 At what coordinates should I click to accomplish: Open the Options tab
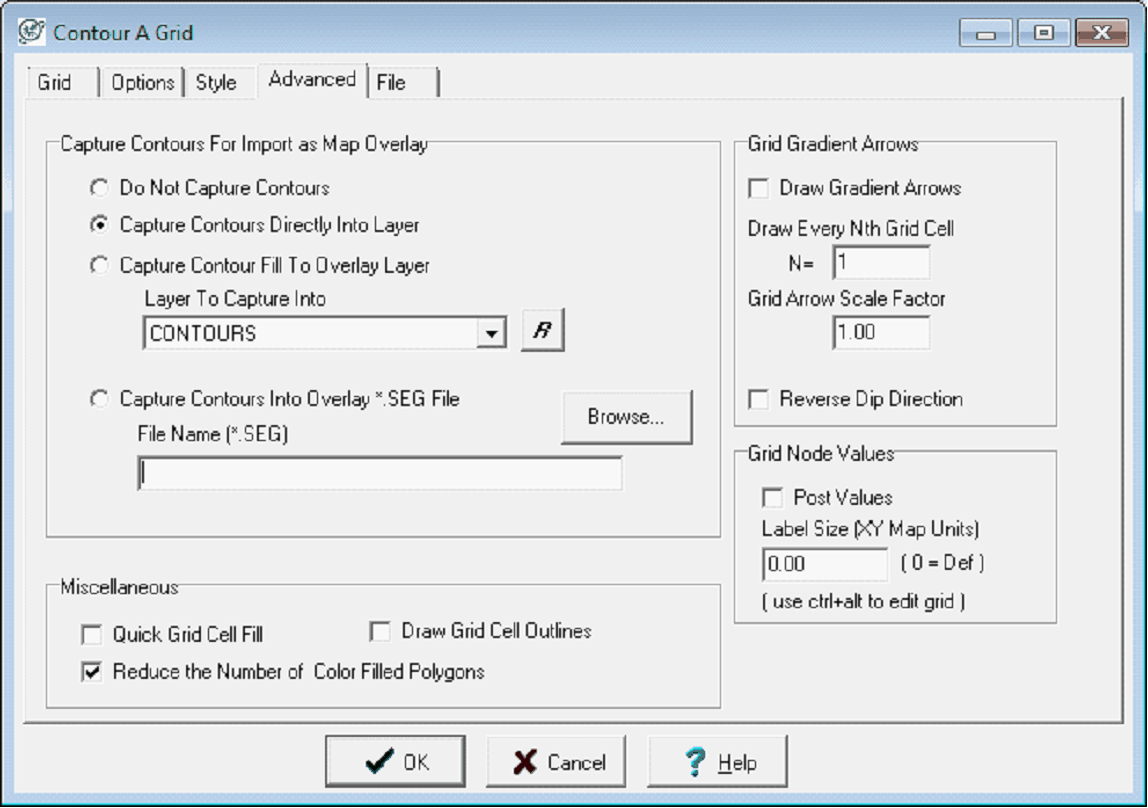coord(142,83)
